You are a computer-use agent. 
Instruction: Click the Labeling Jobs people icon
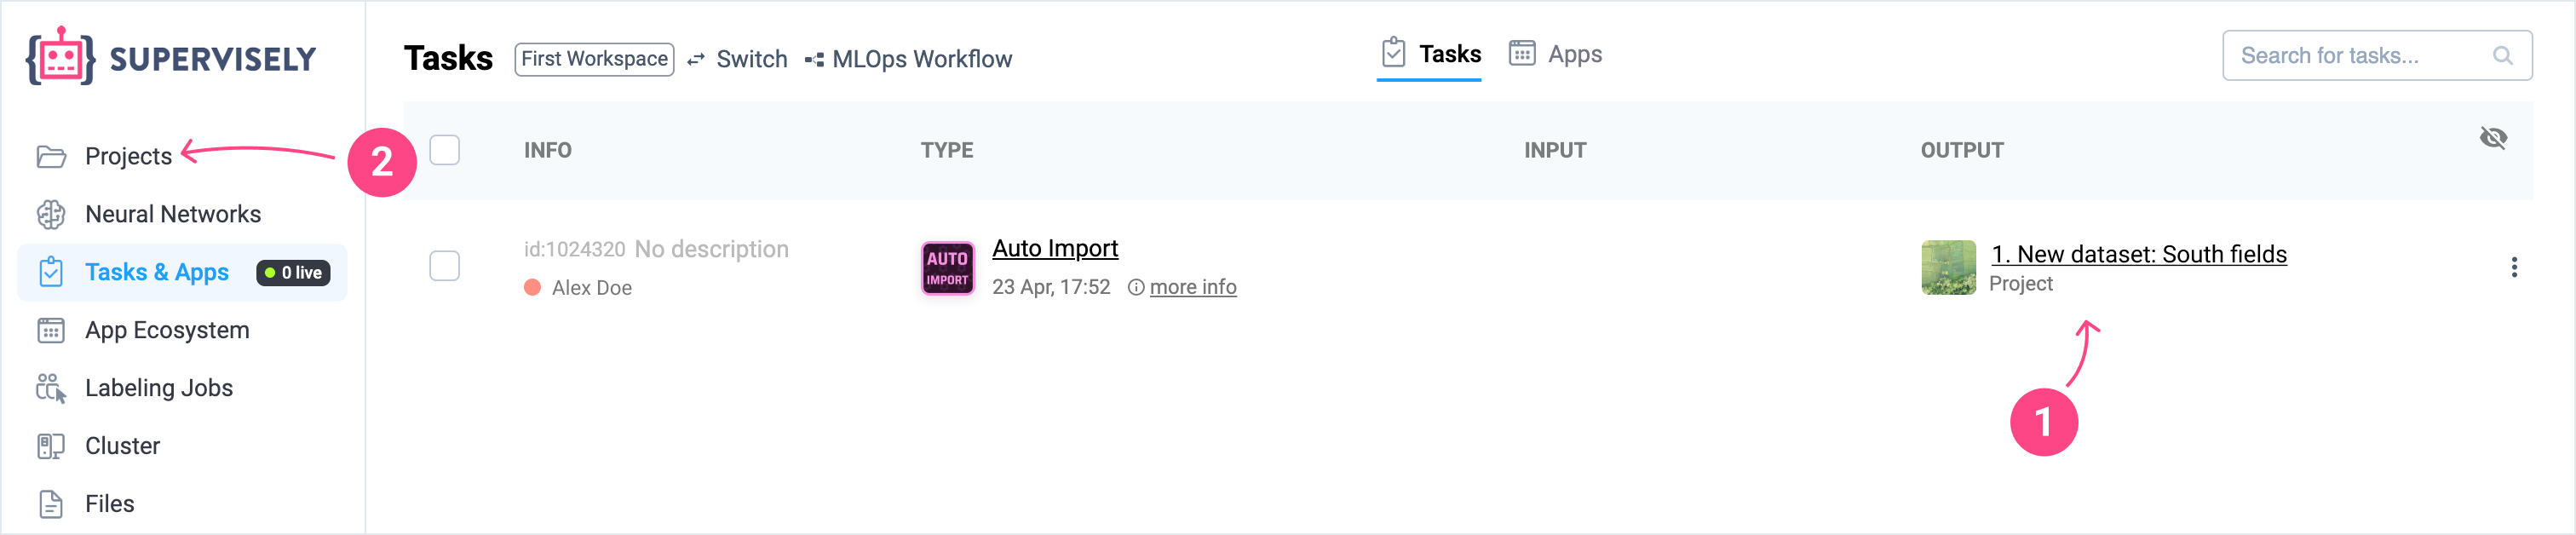[x=51, y=388]
